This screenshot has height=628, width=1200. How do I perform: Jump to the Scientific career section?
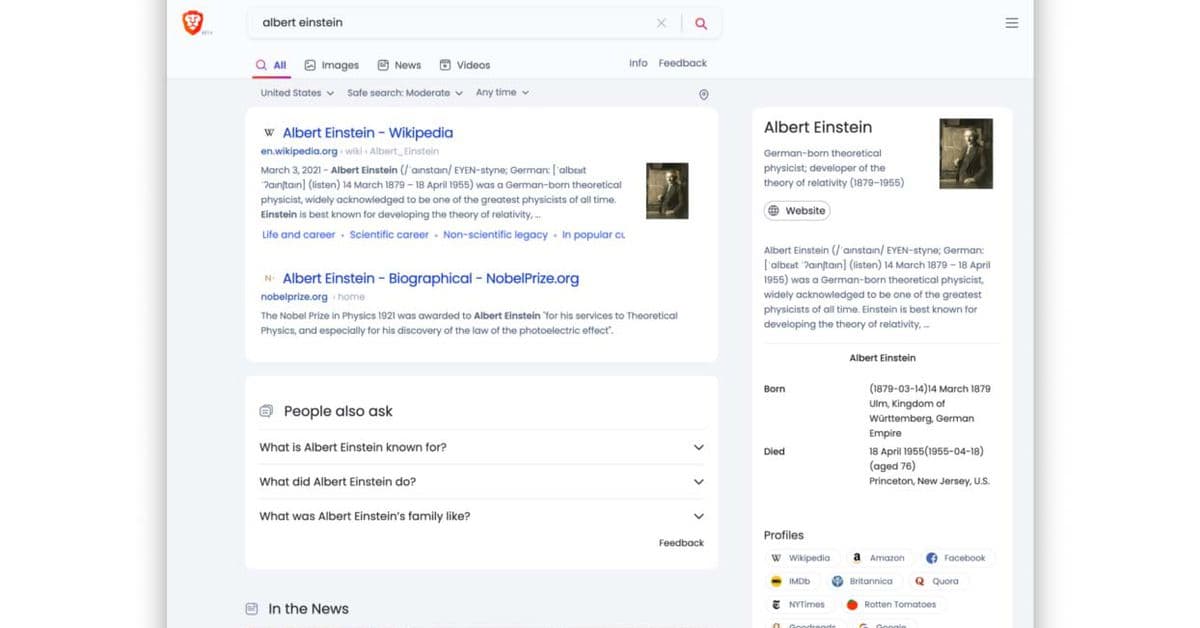click(x=389, y=235)
